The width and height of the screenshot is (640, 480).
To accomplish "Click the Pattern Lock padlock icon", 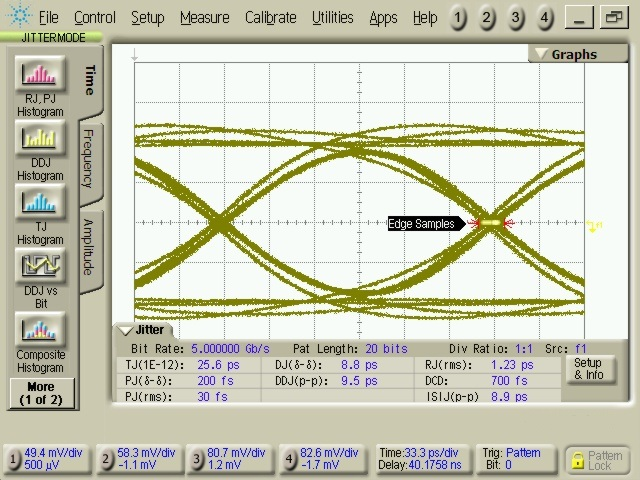I will [x=577, y=460].
